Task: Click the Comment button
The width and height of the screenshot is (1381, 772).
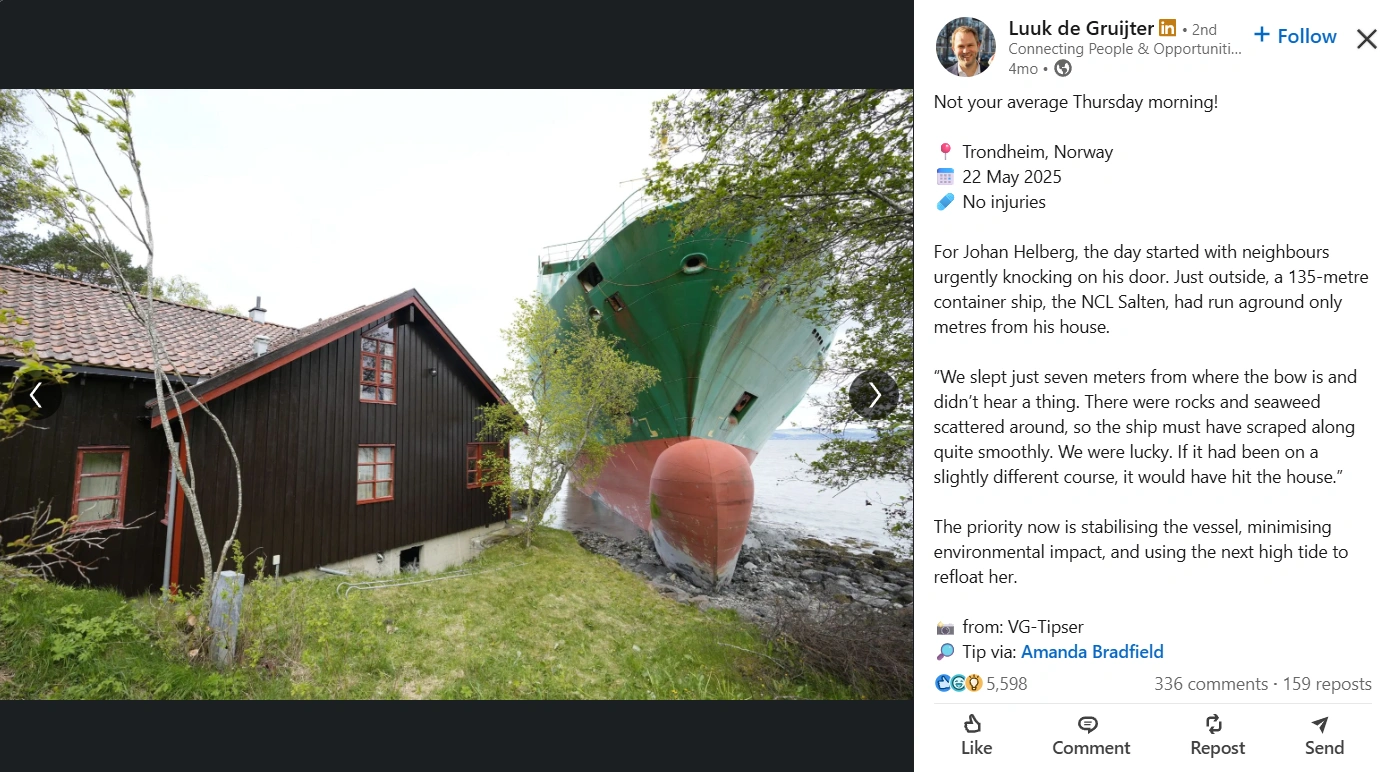Action: click(1090, 736)
